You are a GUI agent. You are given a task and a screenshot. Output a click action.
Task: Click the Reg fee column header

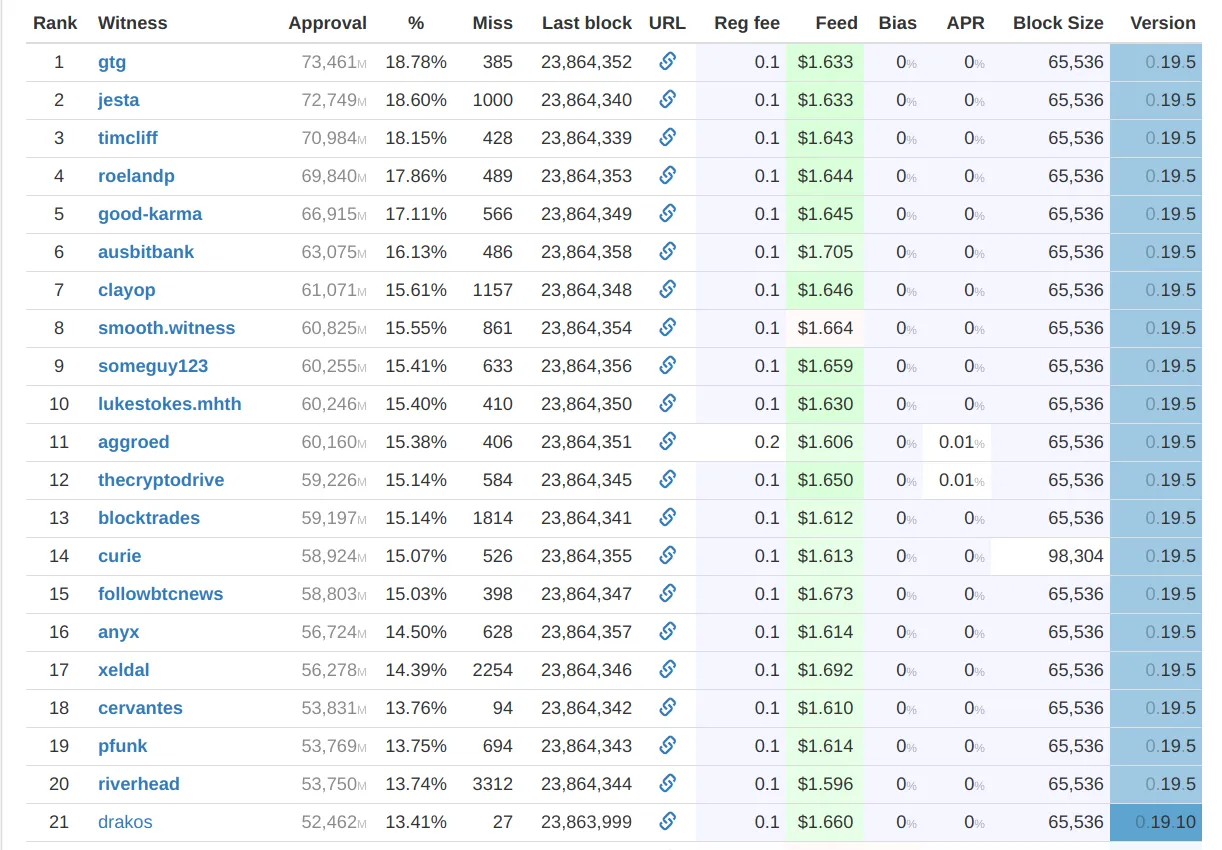(x=747, y=23)
